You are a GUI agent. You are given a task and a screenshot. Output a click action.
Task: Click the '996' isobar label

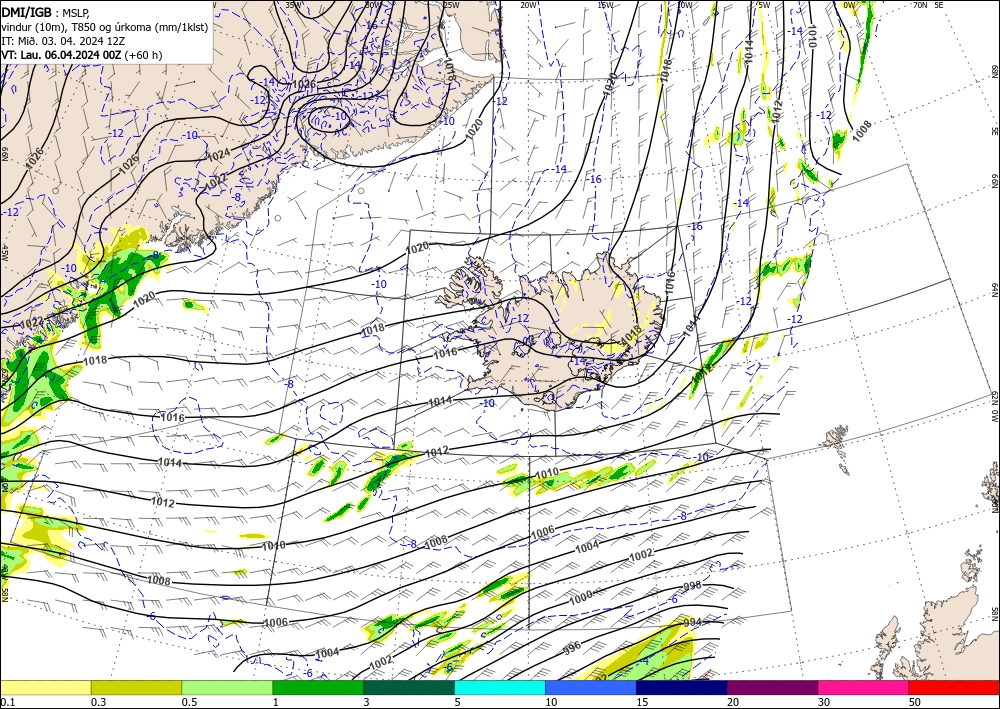pos(573,648)
